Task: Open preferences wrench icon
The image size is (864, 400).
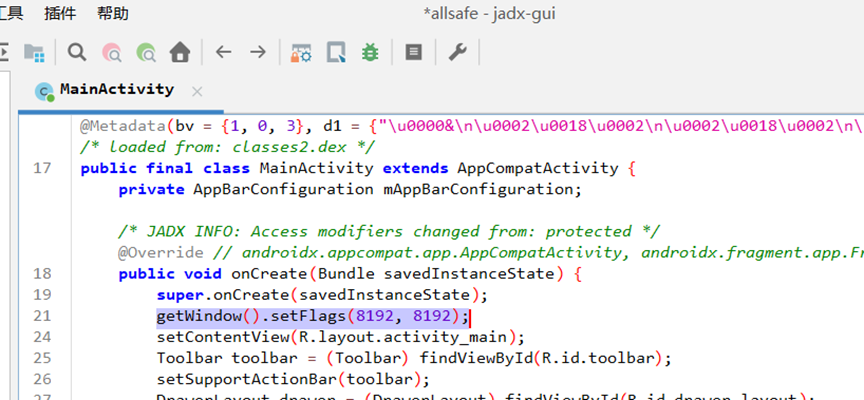Action: click(457, 52)
